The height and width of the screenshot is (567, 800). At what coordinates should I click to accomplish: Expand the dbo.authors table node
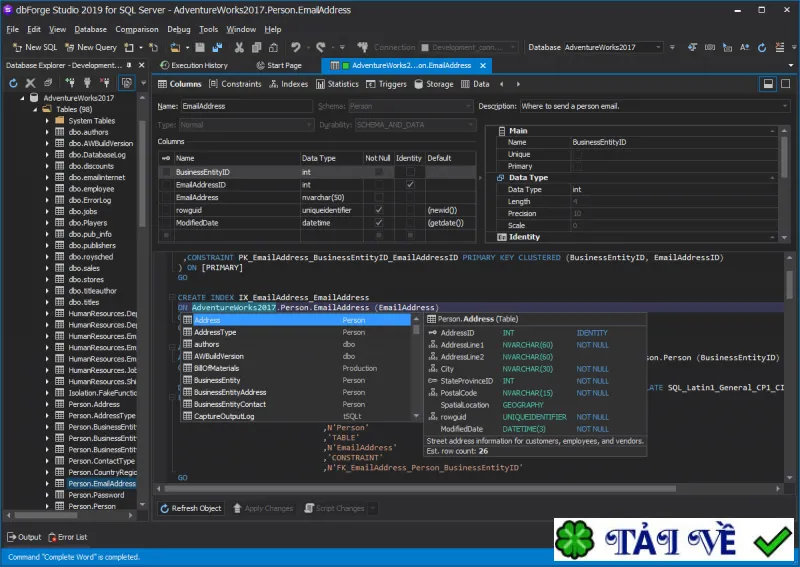[47, 132]
